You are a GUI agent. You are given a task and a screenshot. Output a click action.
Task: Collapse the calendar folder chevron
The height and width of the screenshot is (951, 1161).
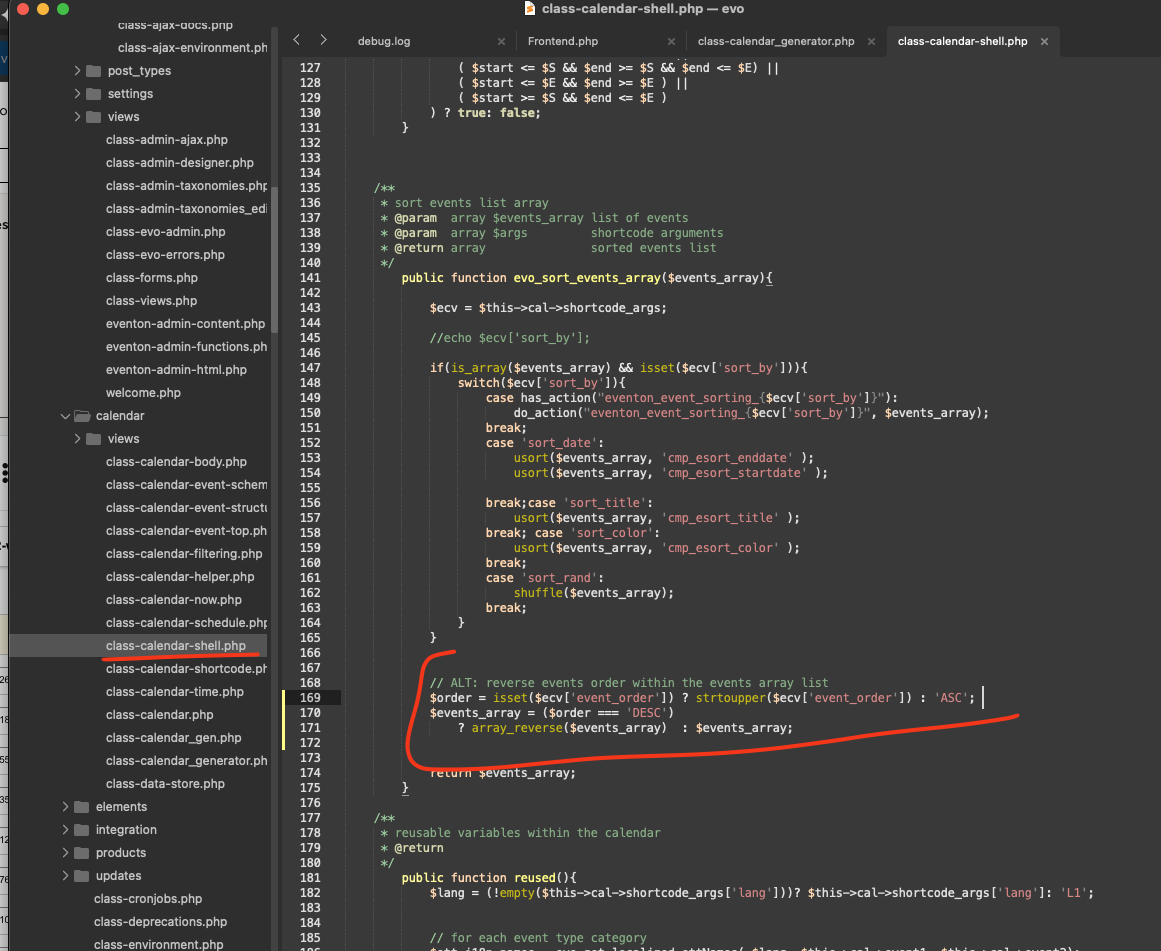click(x=66, y=416)
